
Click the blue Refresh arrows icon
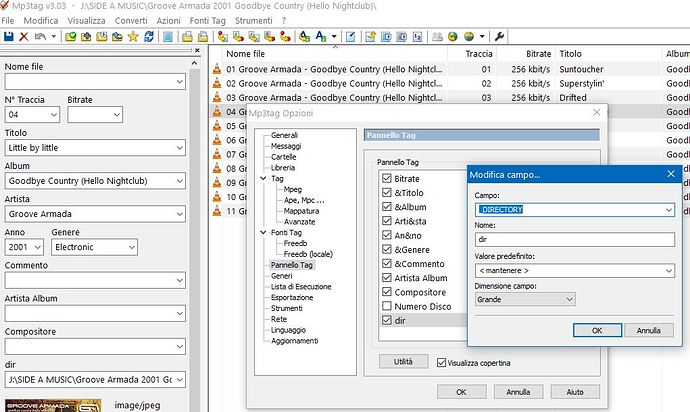coord(149,37)
